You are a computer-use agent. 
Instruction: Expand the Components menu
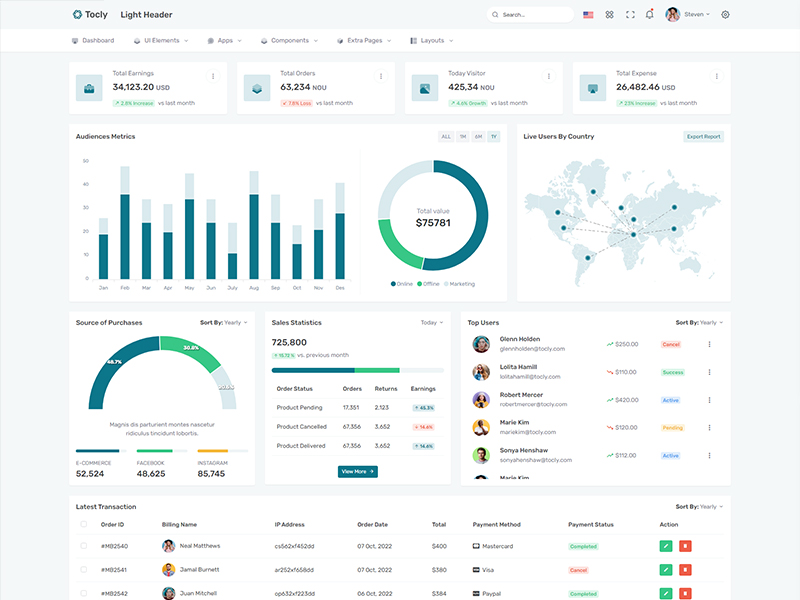point(289,40)
